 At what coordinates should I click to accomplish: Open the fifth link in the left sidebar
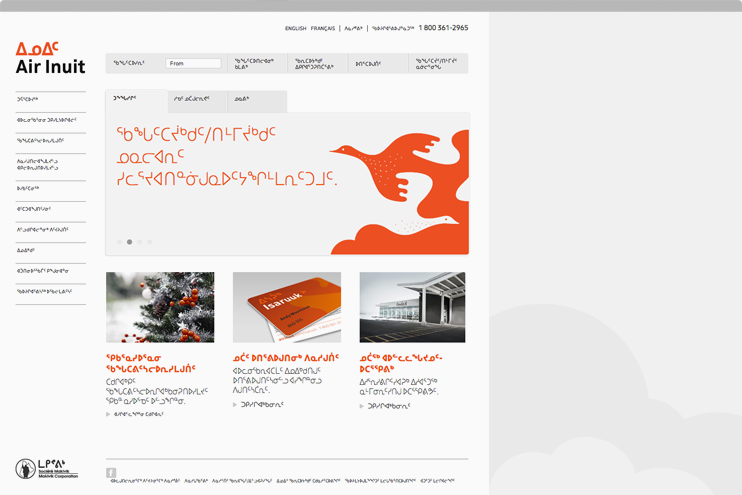click(x=28, y=188)
